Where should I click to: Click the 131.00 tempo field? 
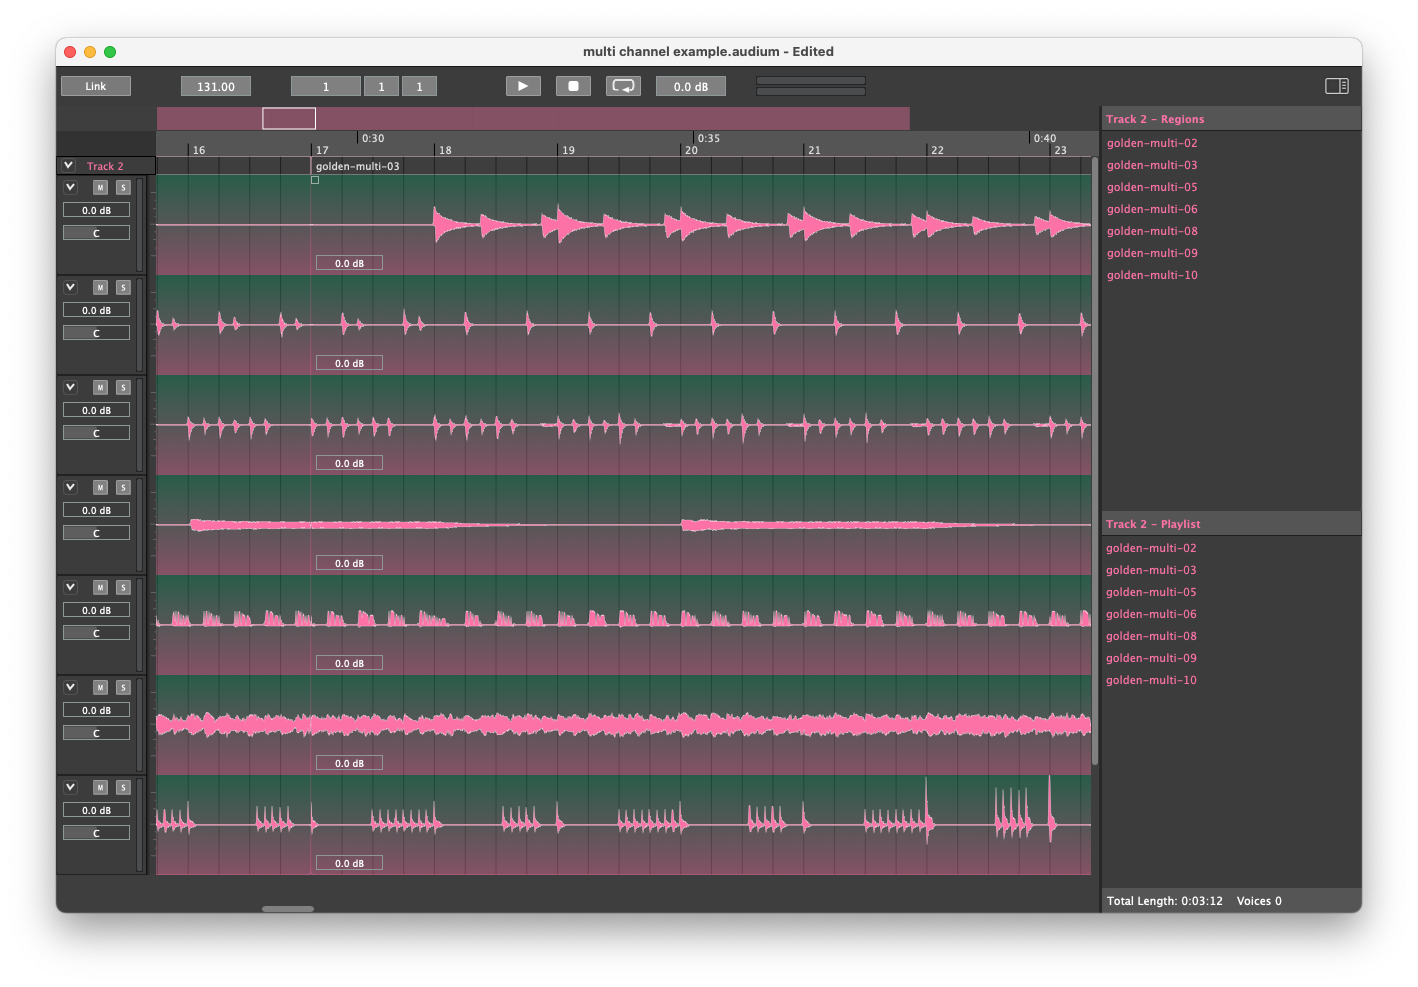pyautogui.click(x=216, y=87)
